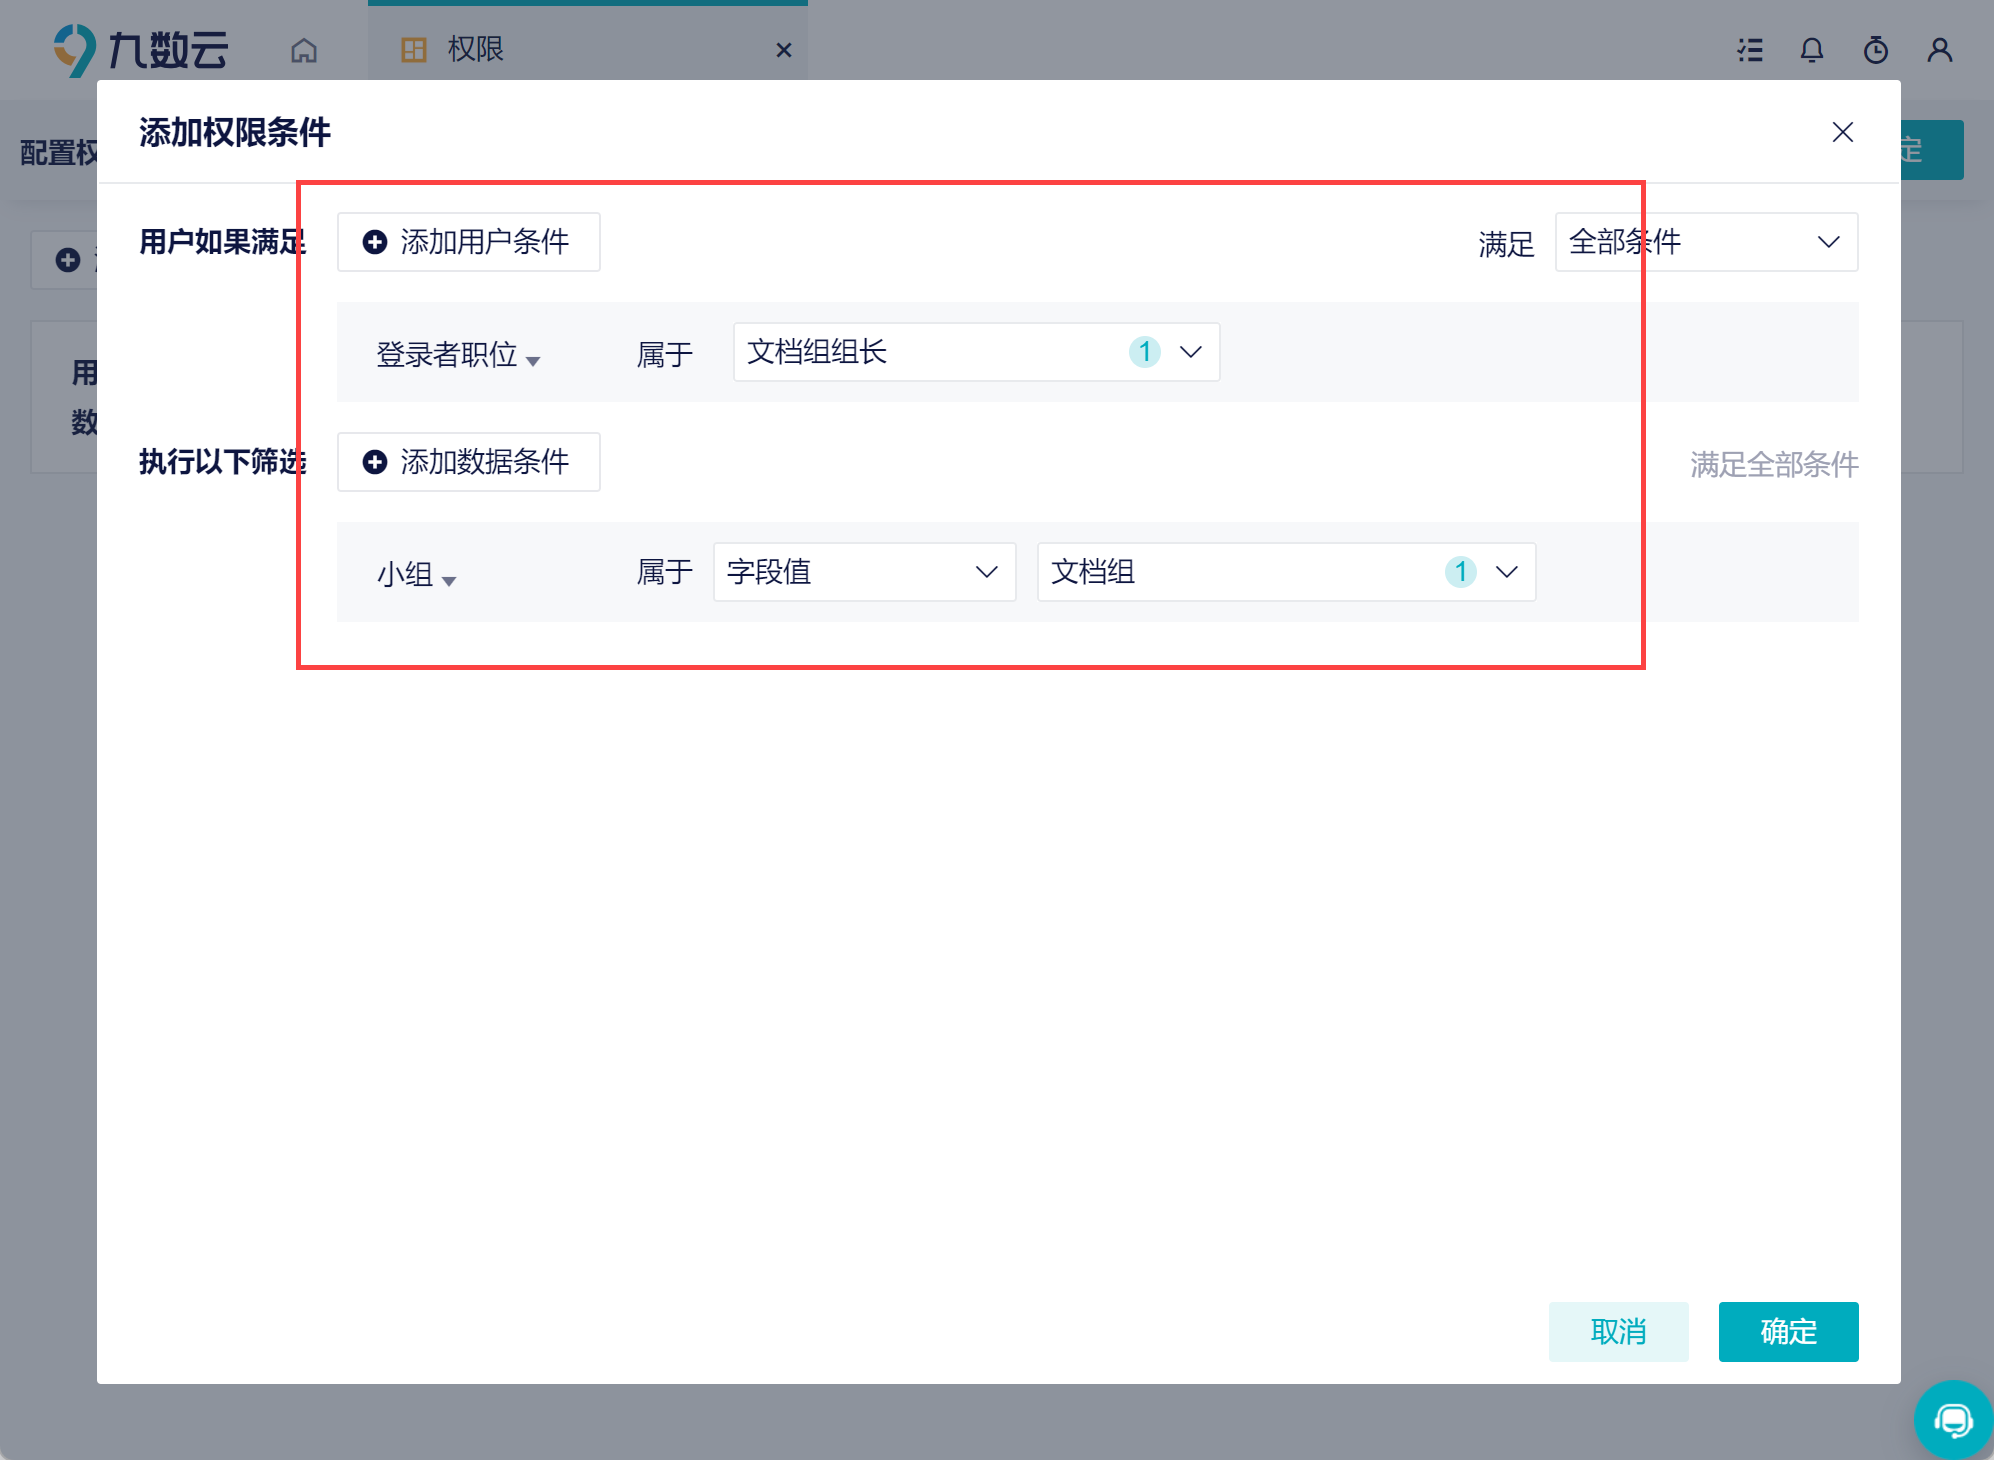This screenshot has height=1460, width=1994.
Task: Click the home icon in top bar
Action: pos(304,50)
